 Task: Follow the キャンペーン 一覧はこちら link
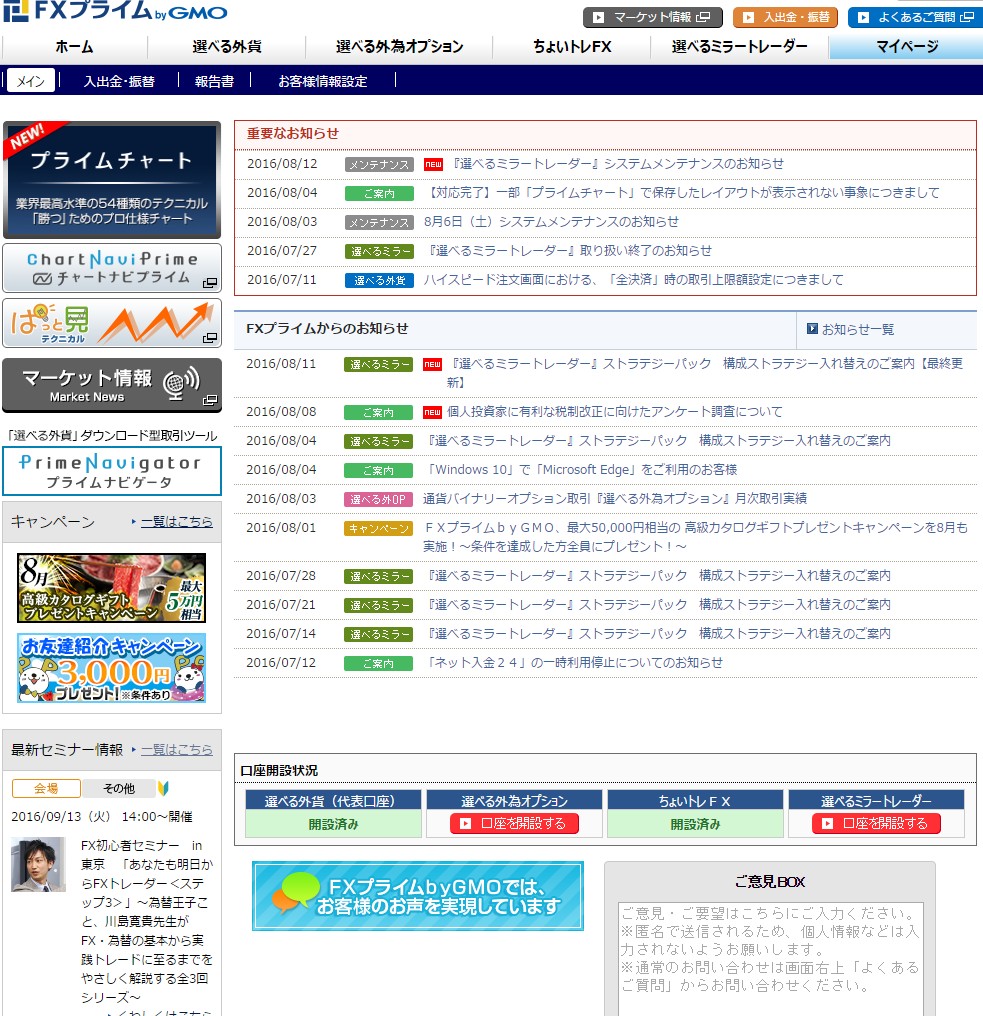pyautogui.click(x=176, y=522)
